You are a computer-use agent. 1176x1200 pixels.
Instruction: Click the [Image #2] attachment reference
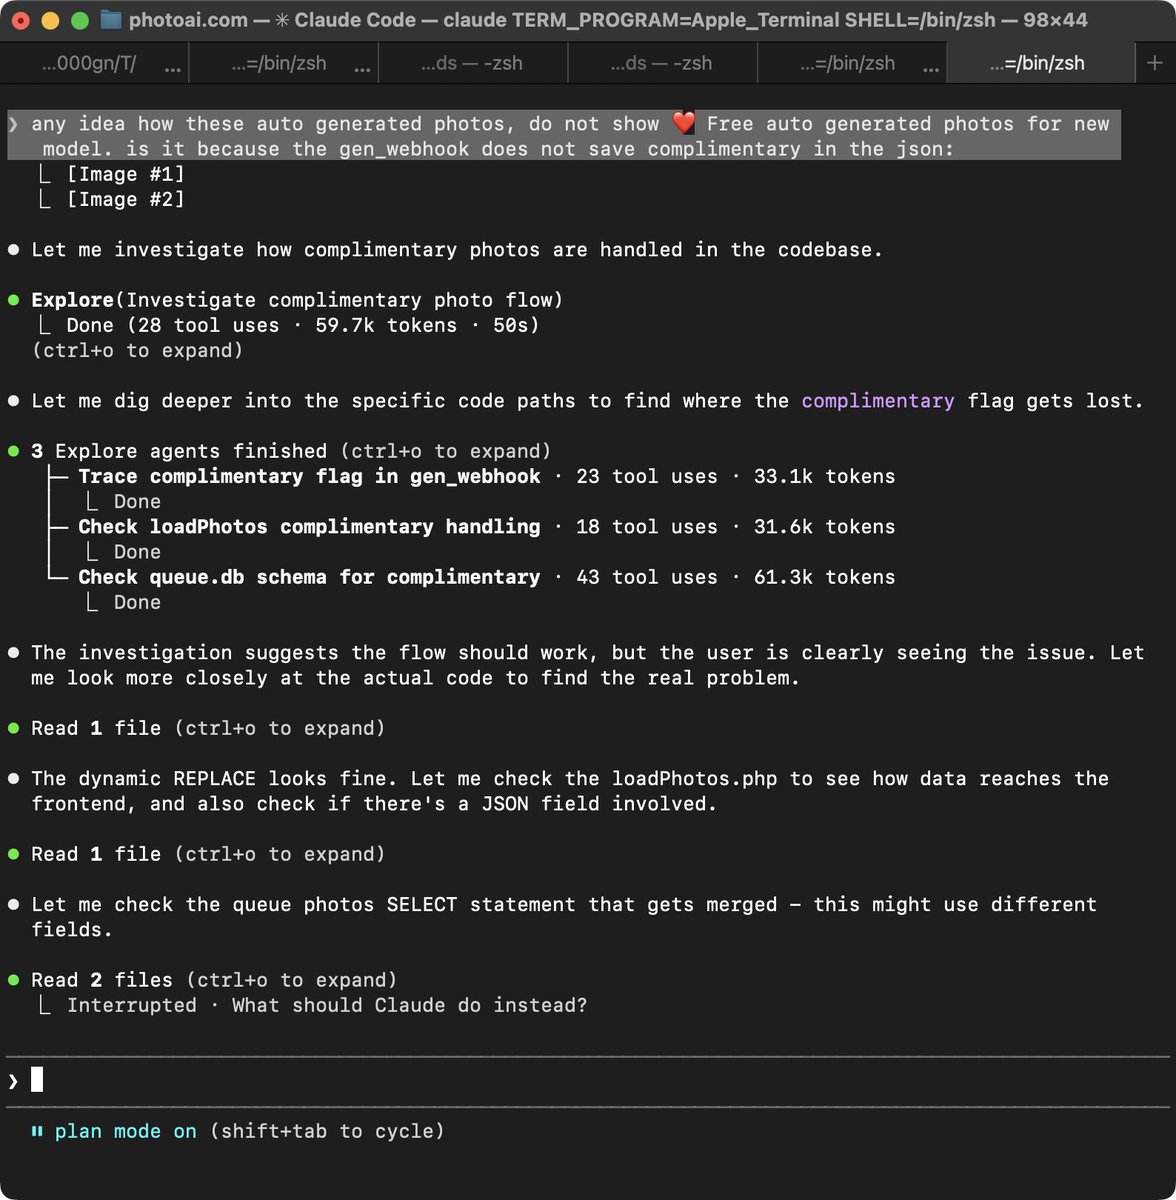tap(125, 199)
